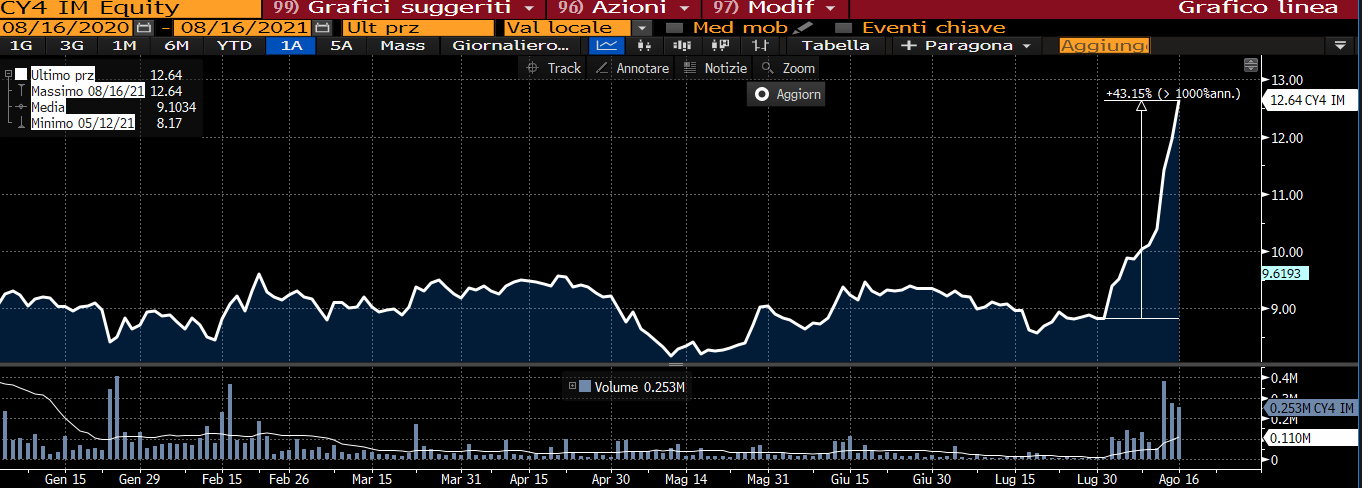Switch to the candlestick chart icon

coord(643,45)
